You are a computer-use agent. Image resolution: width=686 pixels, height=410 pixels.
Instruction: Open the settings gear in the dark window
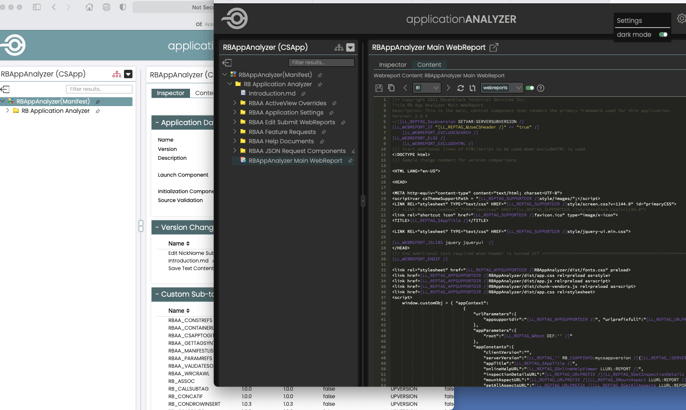(x=682, y=18)
